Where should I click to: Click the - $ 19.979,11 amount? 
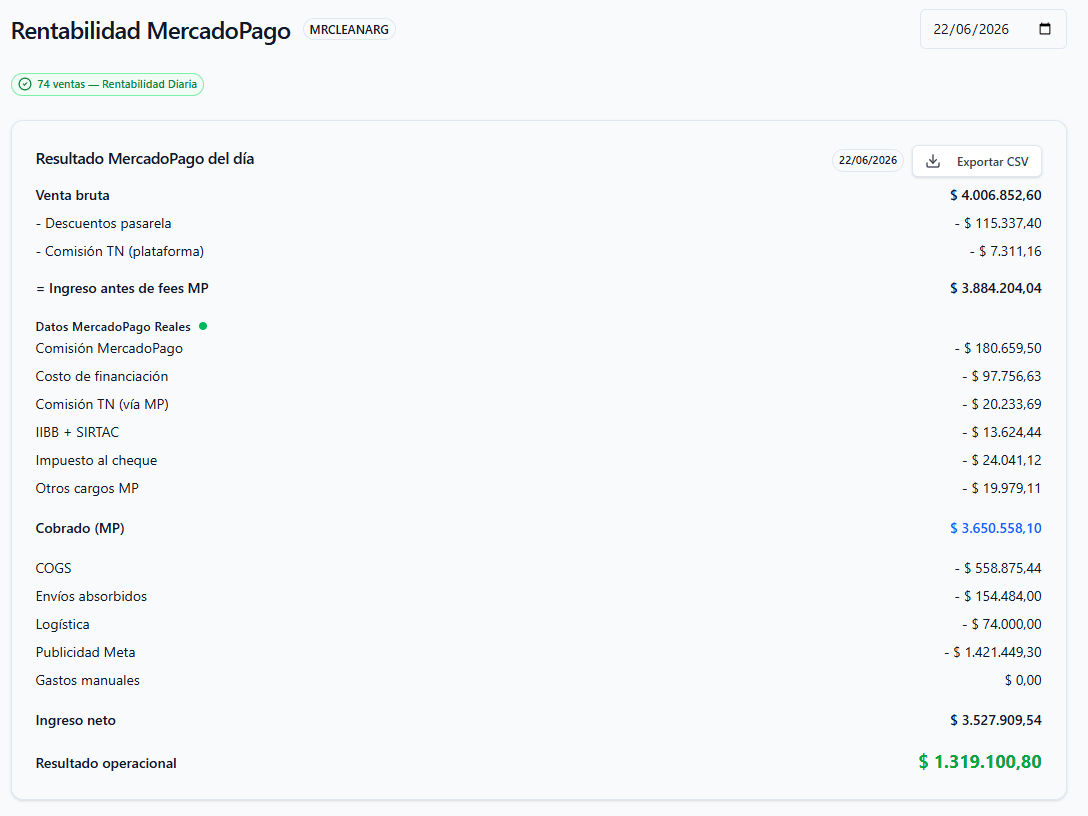pos(1001,488)
